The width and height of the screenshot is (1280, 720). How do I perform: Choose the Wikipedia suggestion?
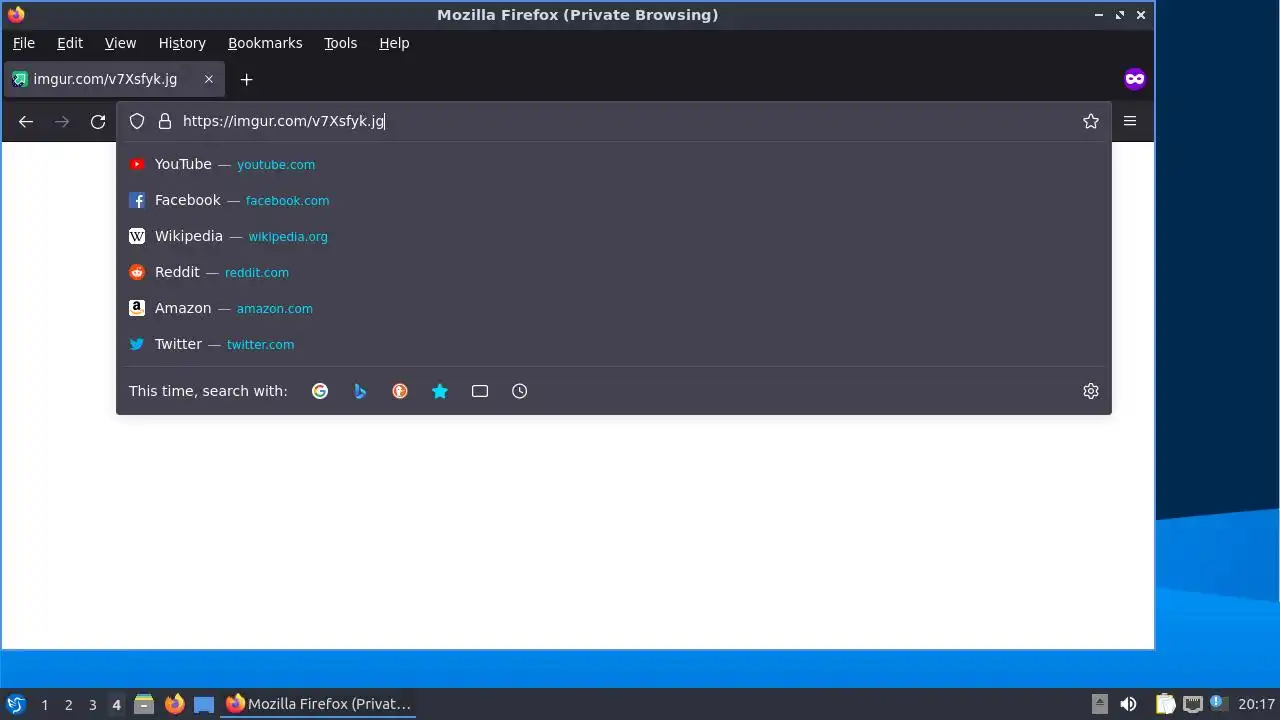[x=614, y=236]
